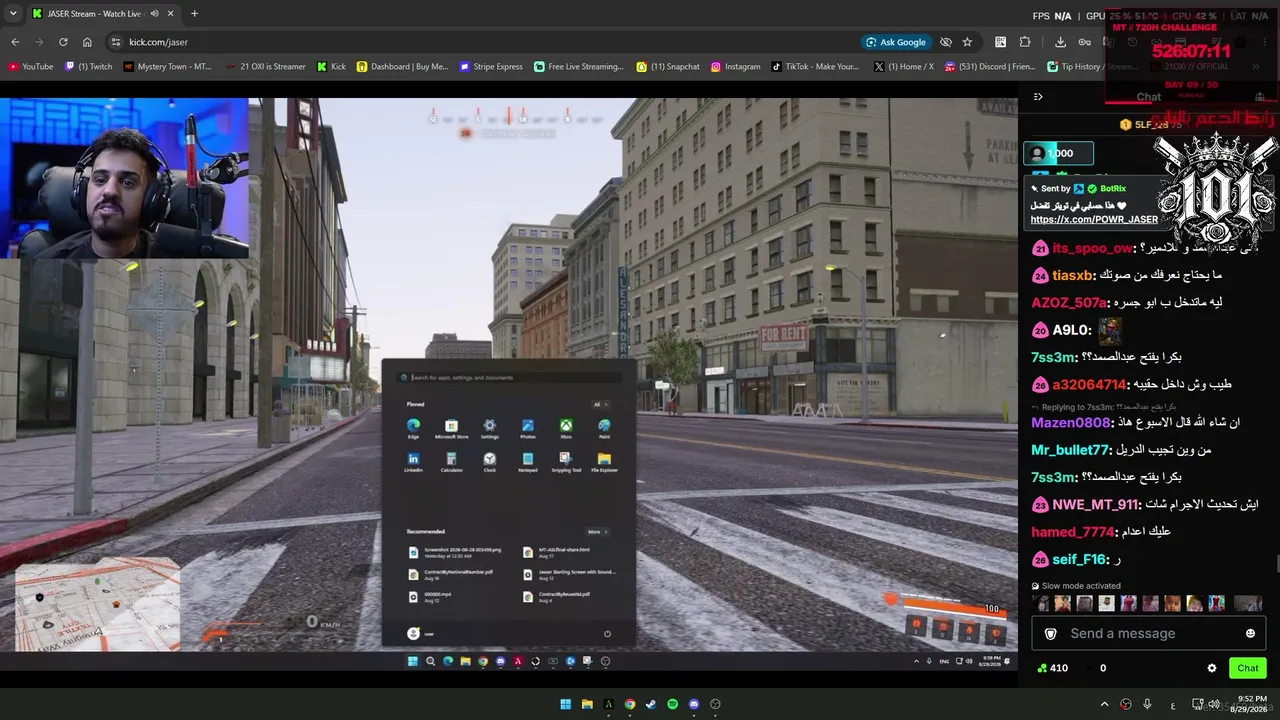The height and width of the screenshot is (720, 1280).
Task: Open the (1) Snapchat bookmark
Action: pos(668,67)
